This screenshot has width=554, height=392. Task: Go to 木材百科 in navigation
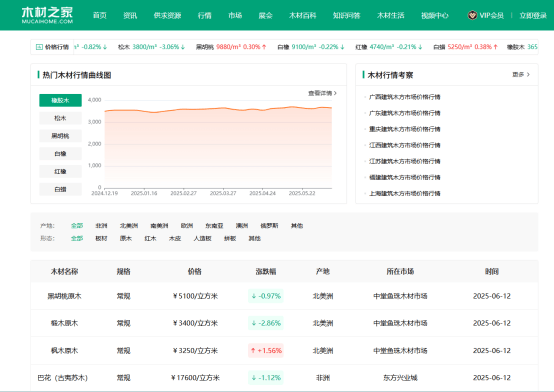[302, 16]
